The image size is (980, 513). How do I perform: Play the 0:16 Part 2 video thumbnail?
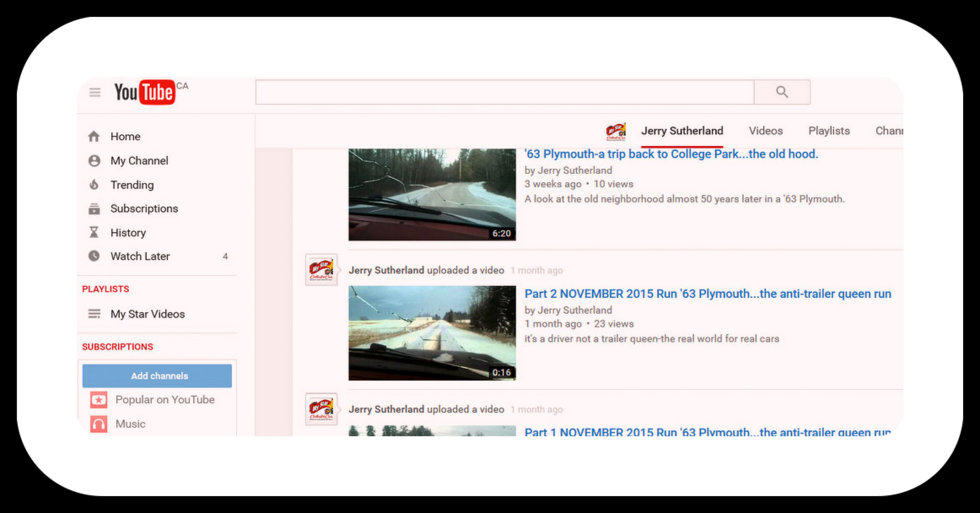(x=432, y=333)
